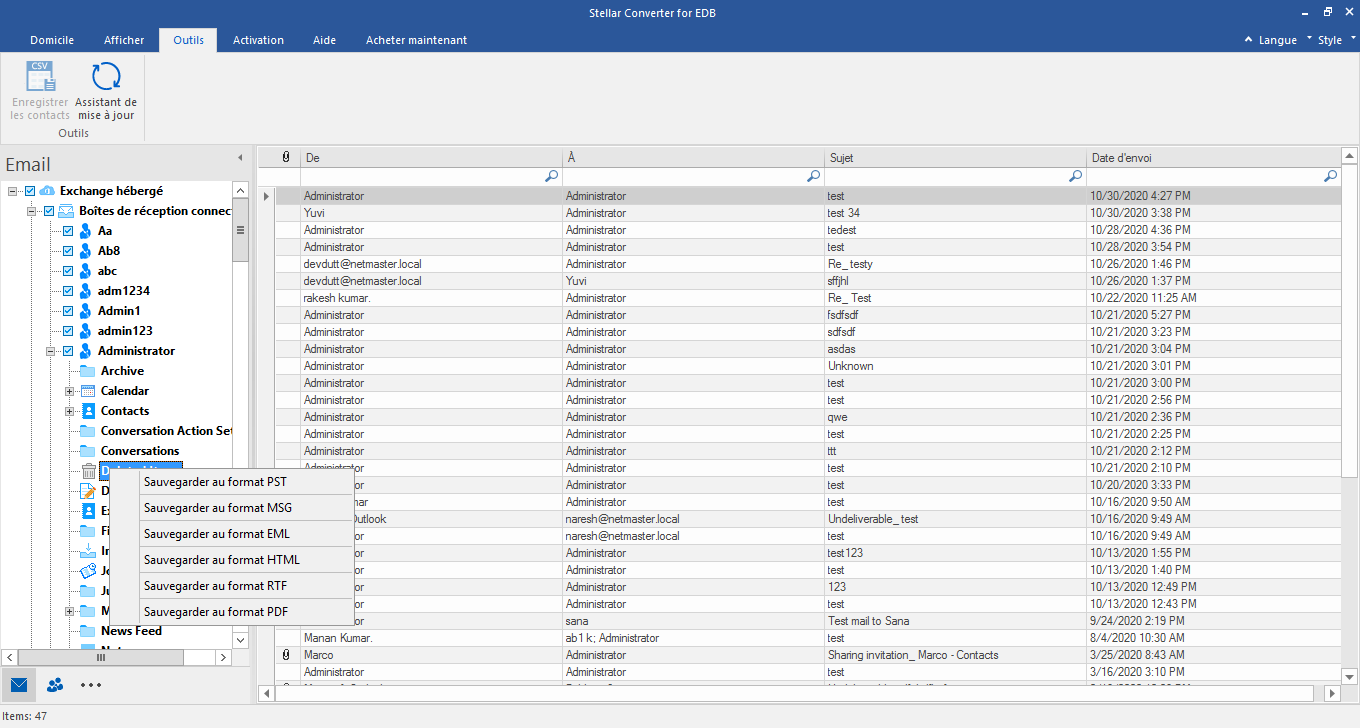Click the Enregistrer les contacts CSV icon
This screenshot has width=1360, height=728.
[40, 77]
